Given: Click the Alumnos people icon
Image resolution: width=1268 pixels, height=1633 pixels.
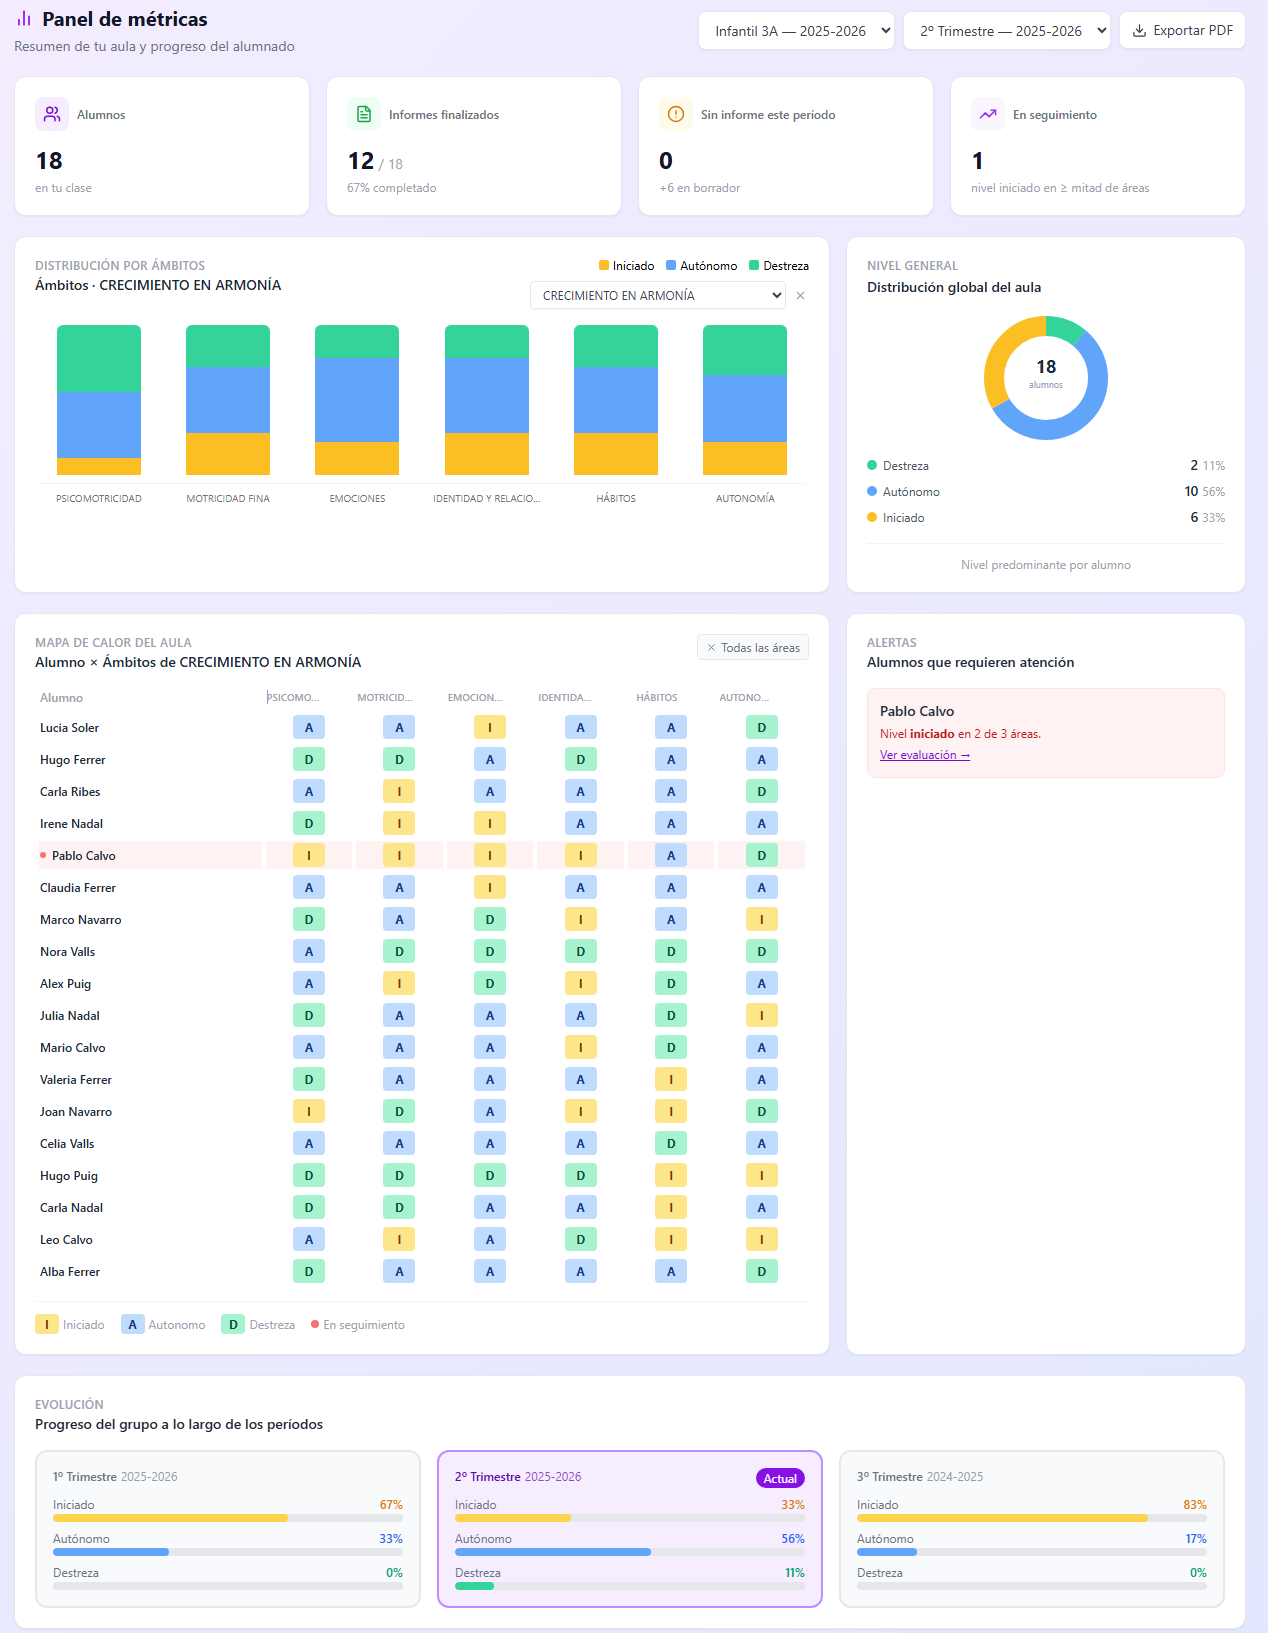Looking at the screenshot, I should click(52, 114).
